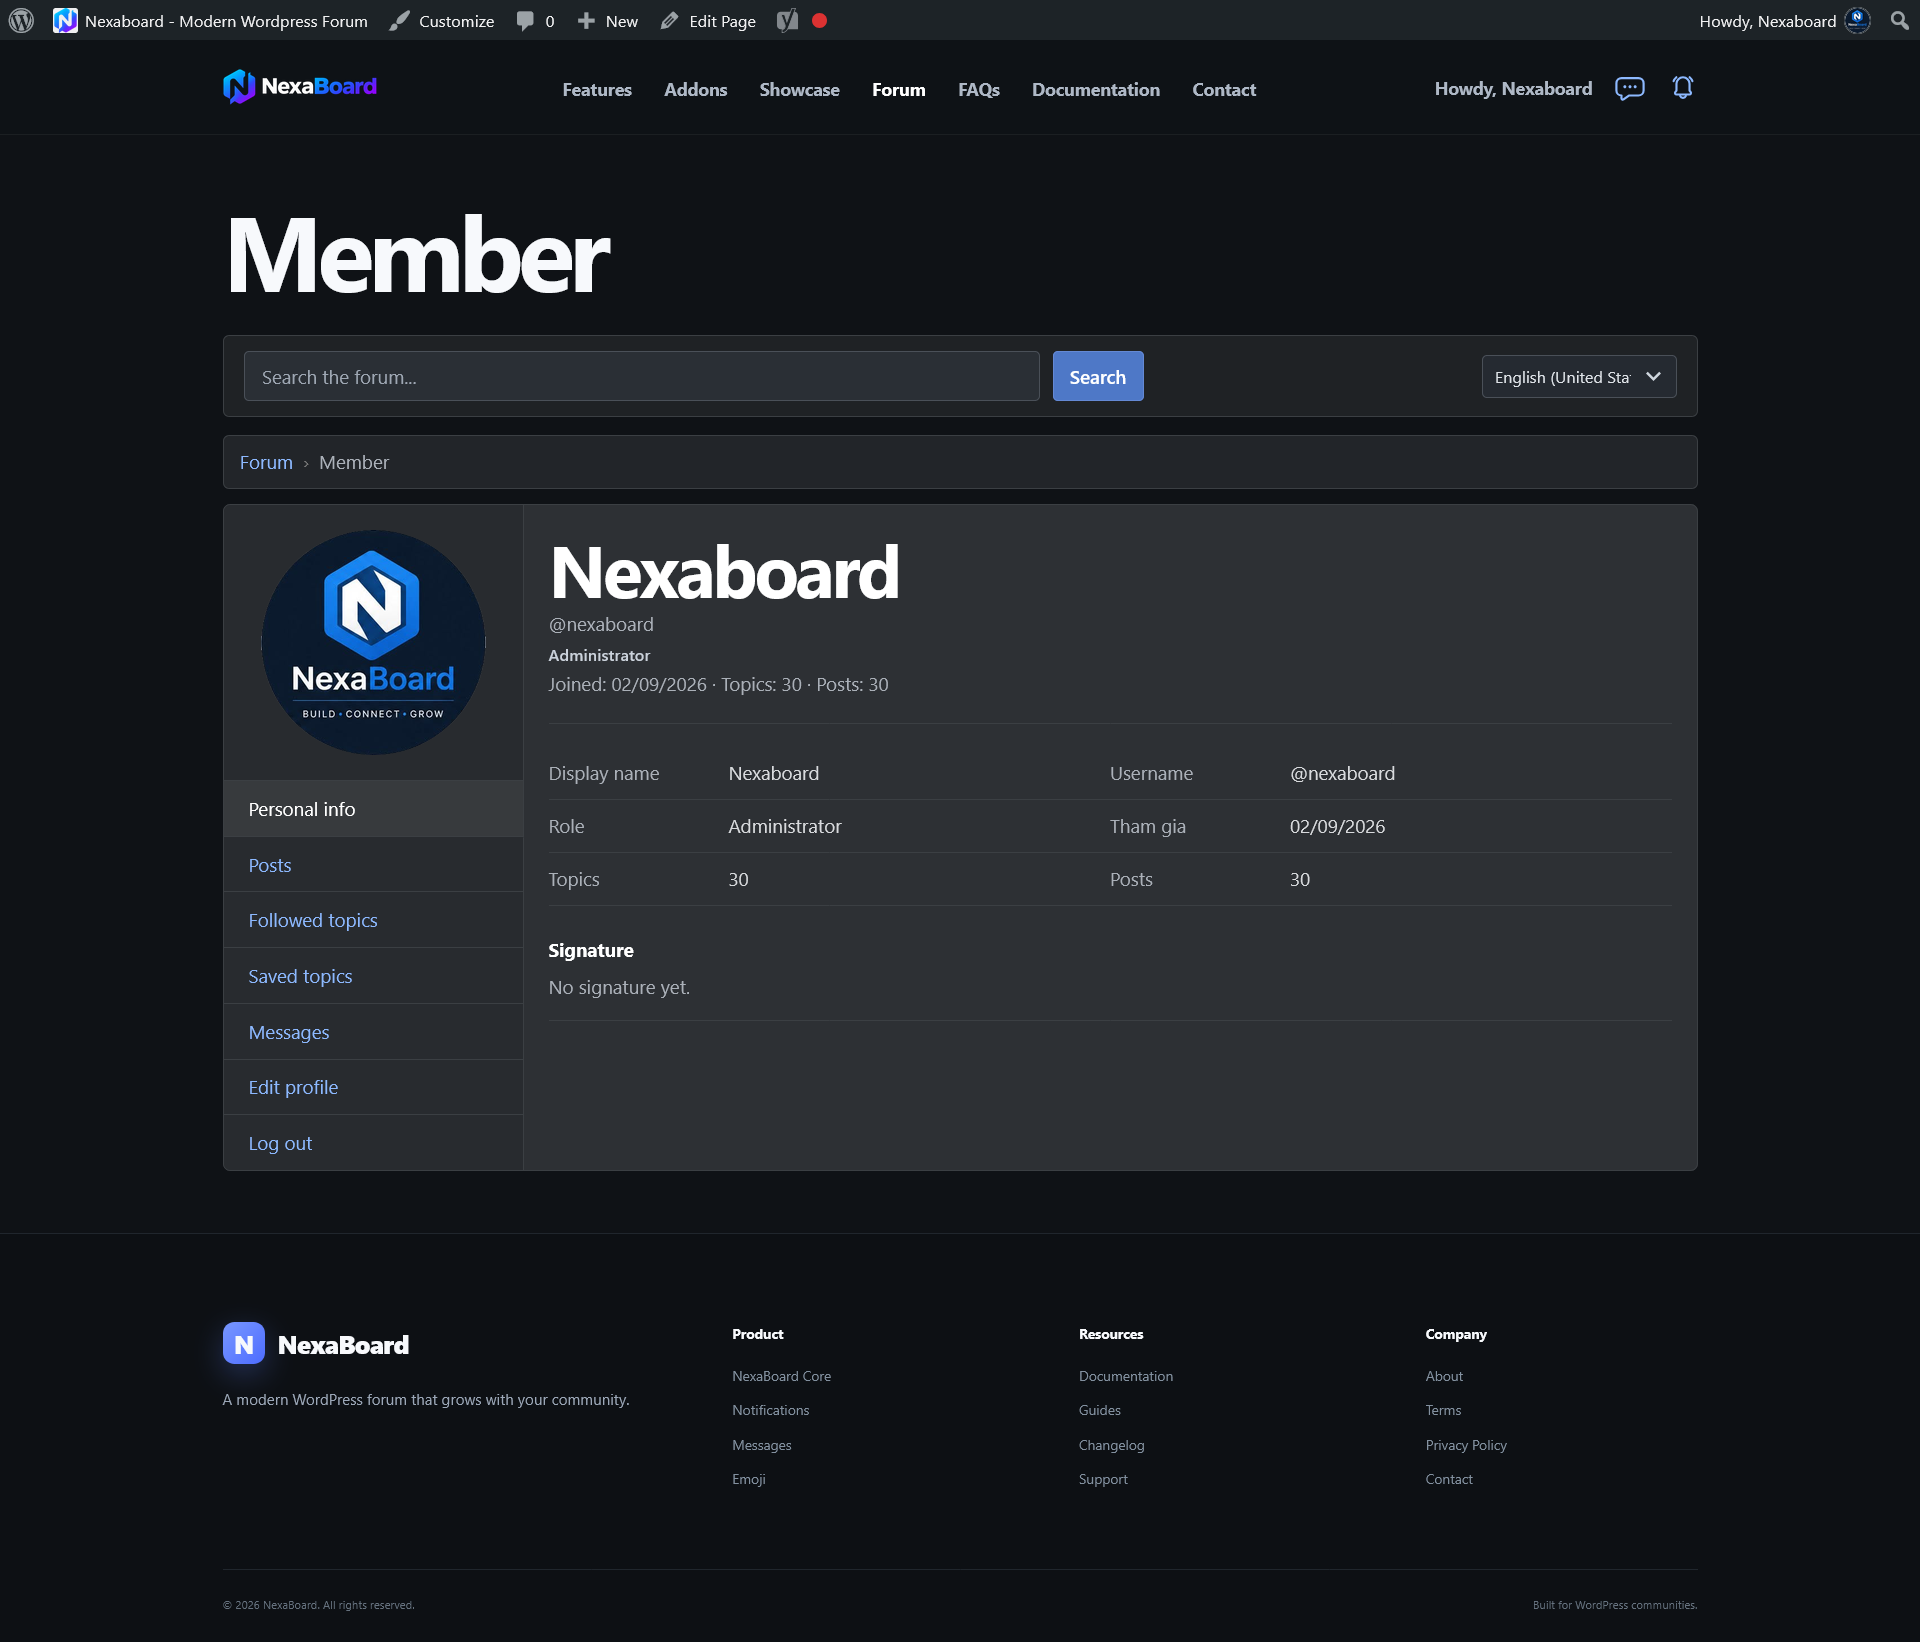Open Documentation in the top navigation
Image resolution: width=1920 pixels, height=1642 pixels.
point(1095,89)
